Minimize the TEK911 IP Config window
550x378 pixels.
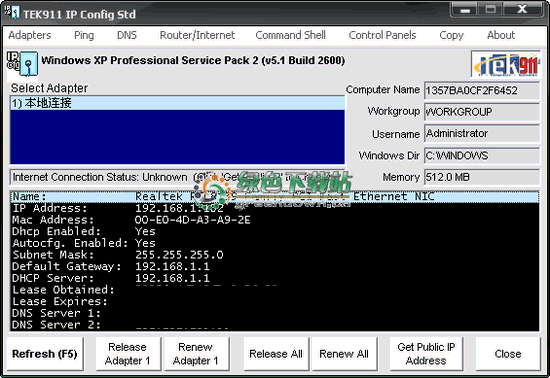click(465, 9)
